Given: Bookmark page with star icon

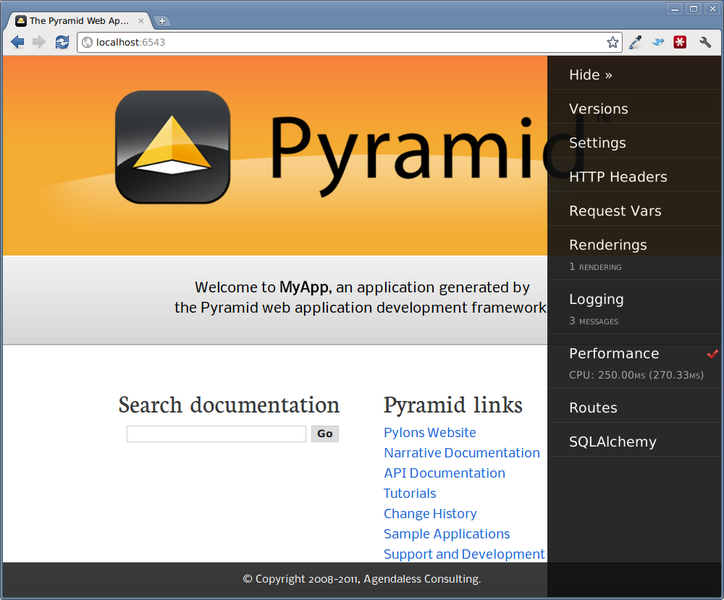Looking at the screenshot, I should [x=612, y=42].
